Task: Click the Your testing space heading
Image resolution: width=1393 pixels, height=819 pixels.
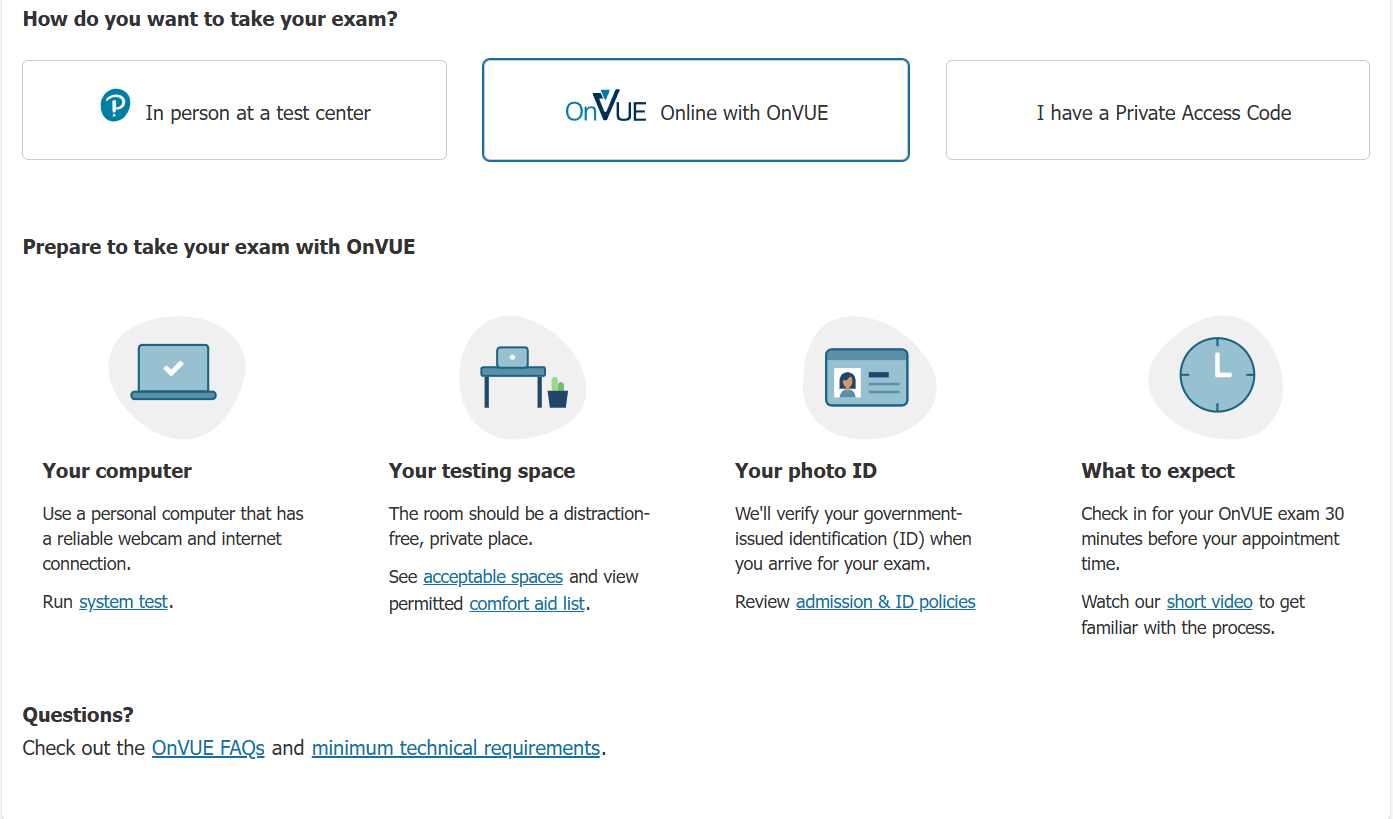Action: (482, 471)
